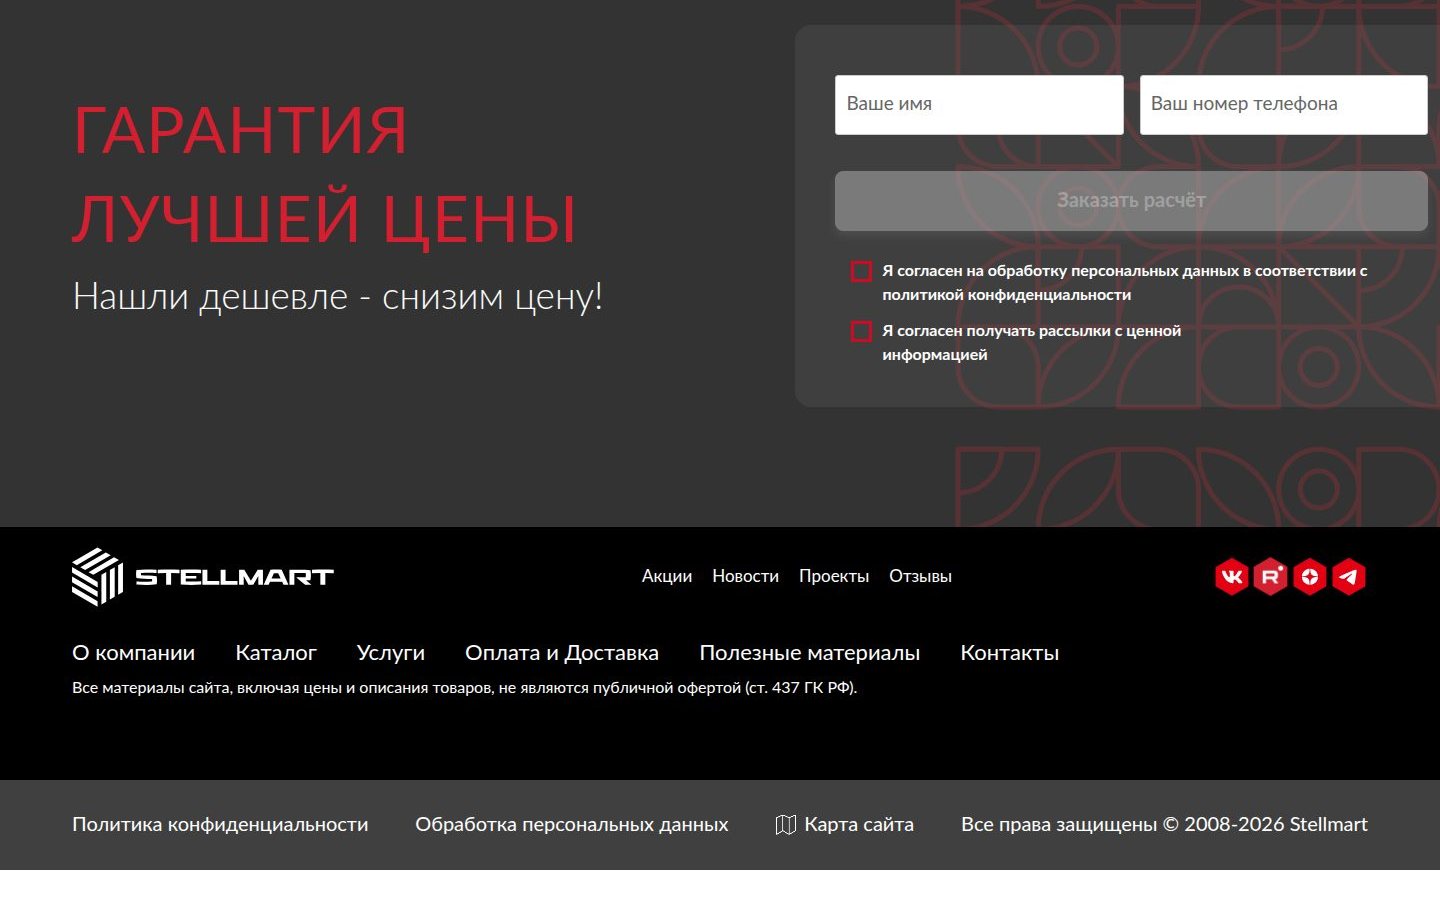Navigate to О компании
Viewport: 1440px width, 900px height.
pyautogui.click(x=134, y=653)
